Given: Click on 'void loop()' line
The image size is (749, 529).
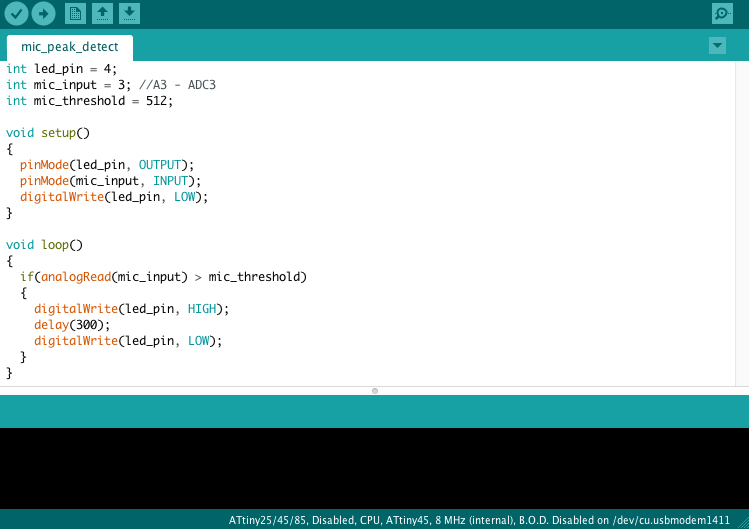Looking at the screenshot, I should 44,245.
